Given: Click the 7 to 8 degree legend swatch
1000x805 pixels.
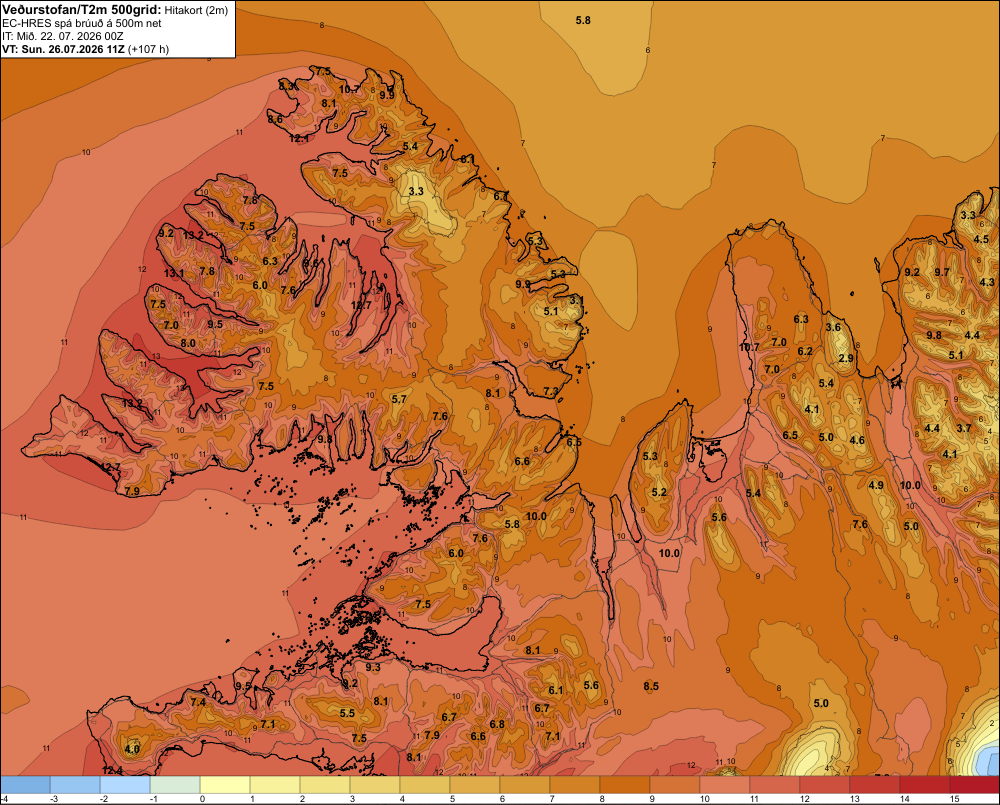Looking at the screenshot, I should tap(575, 785).
